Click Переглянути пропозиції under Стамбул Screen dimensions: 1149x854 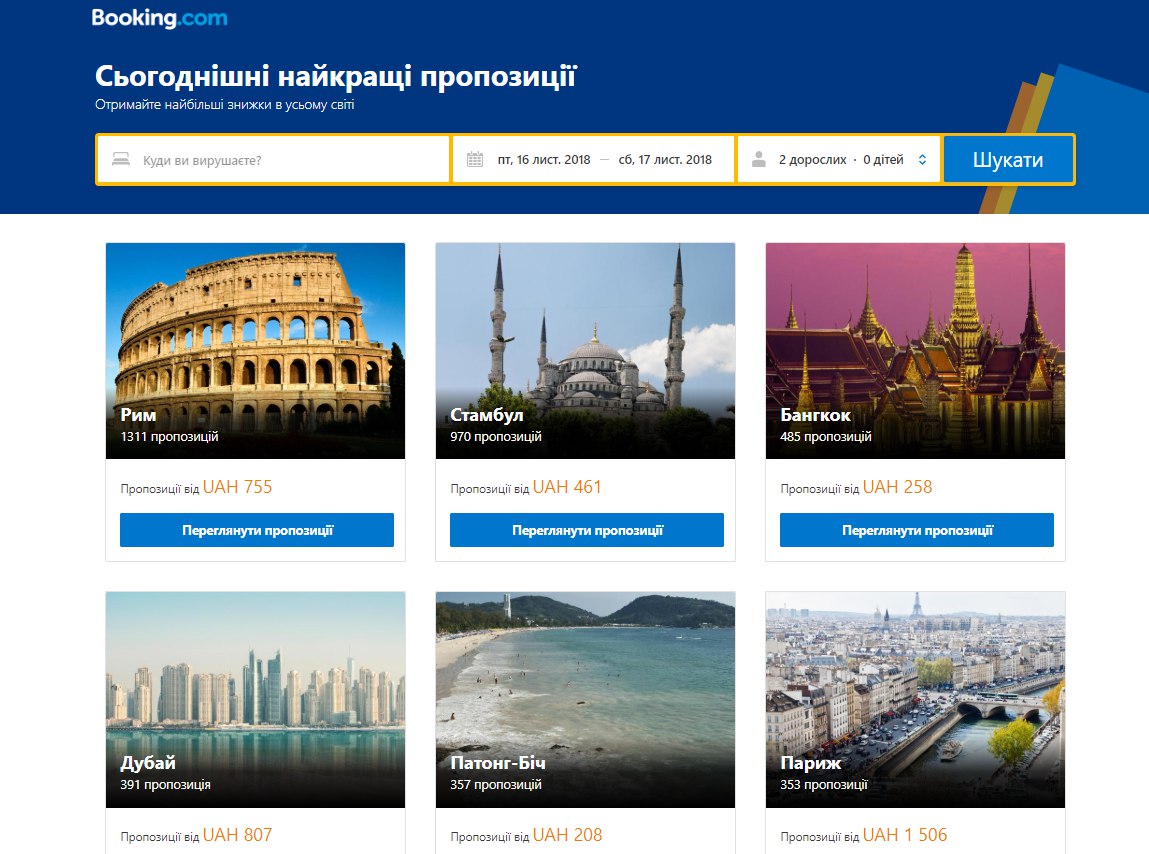coord(587,530)
